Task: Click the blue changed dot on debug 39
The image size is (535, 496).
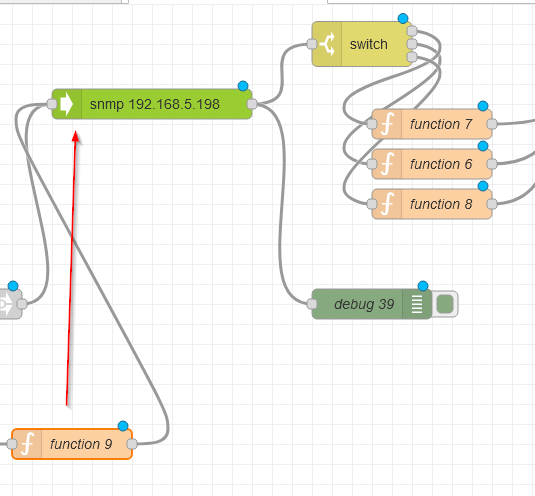Action: [x=423, y=286]
